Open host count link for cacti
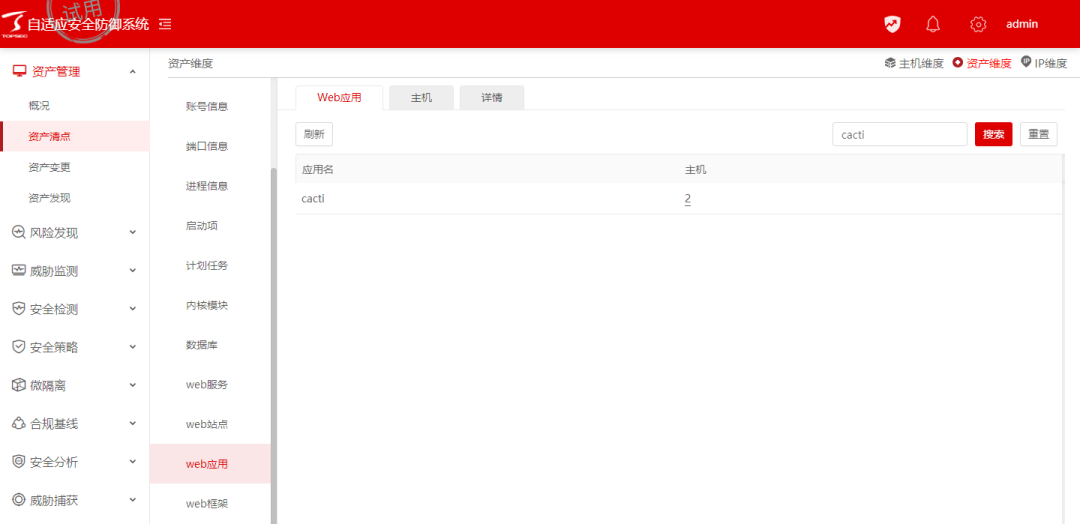The image size is (1080, 524). pos(687,199)
